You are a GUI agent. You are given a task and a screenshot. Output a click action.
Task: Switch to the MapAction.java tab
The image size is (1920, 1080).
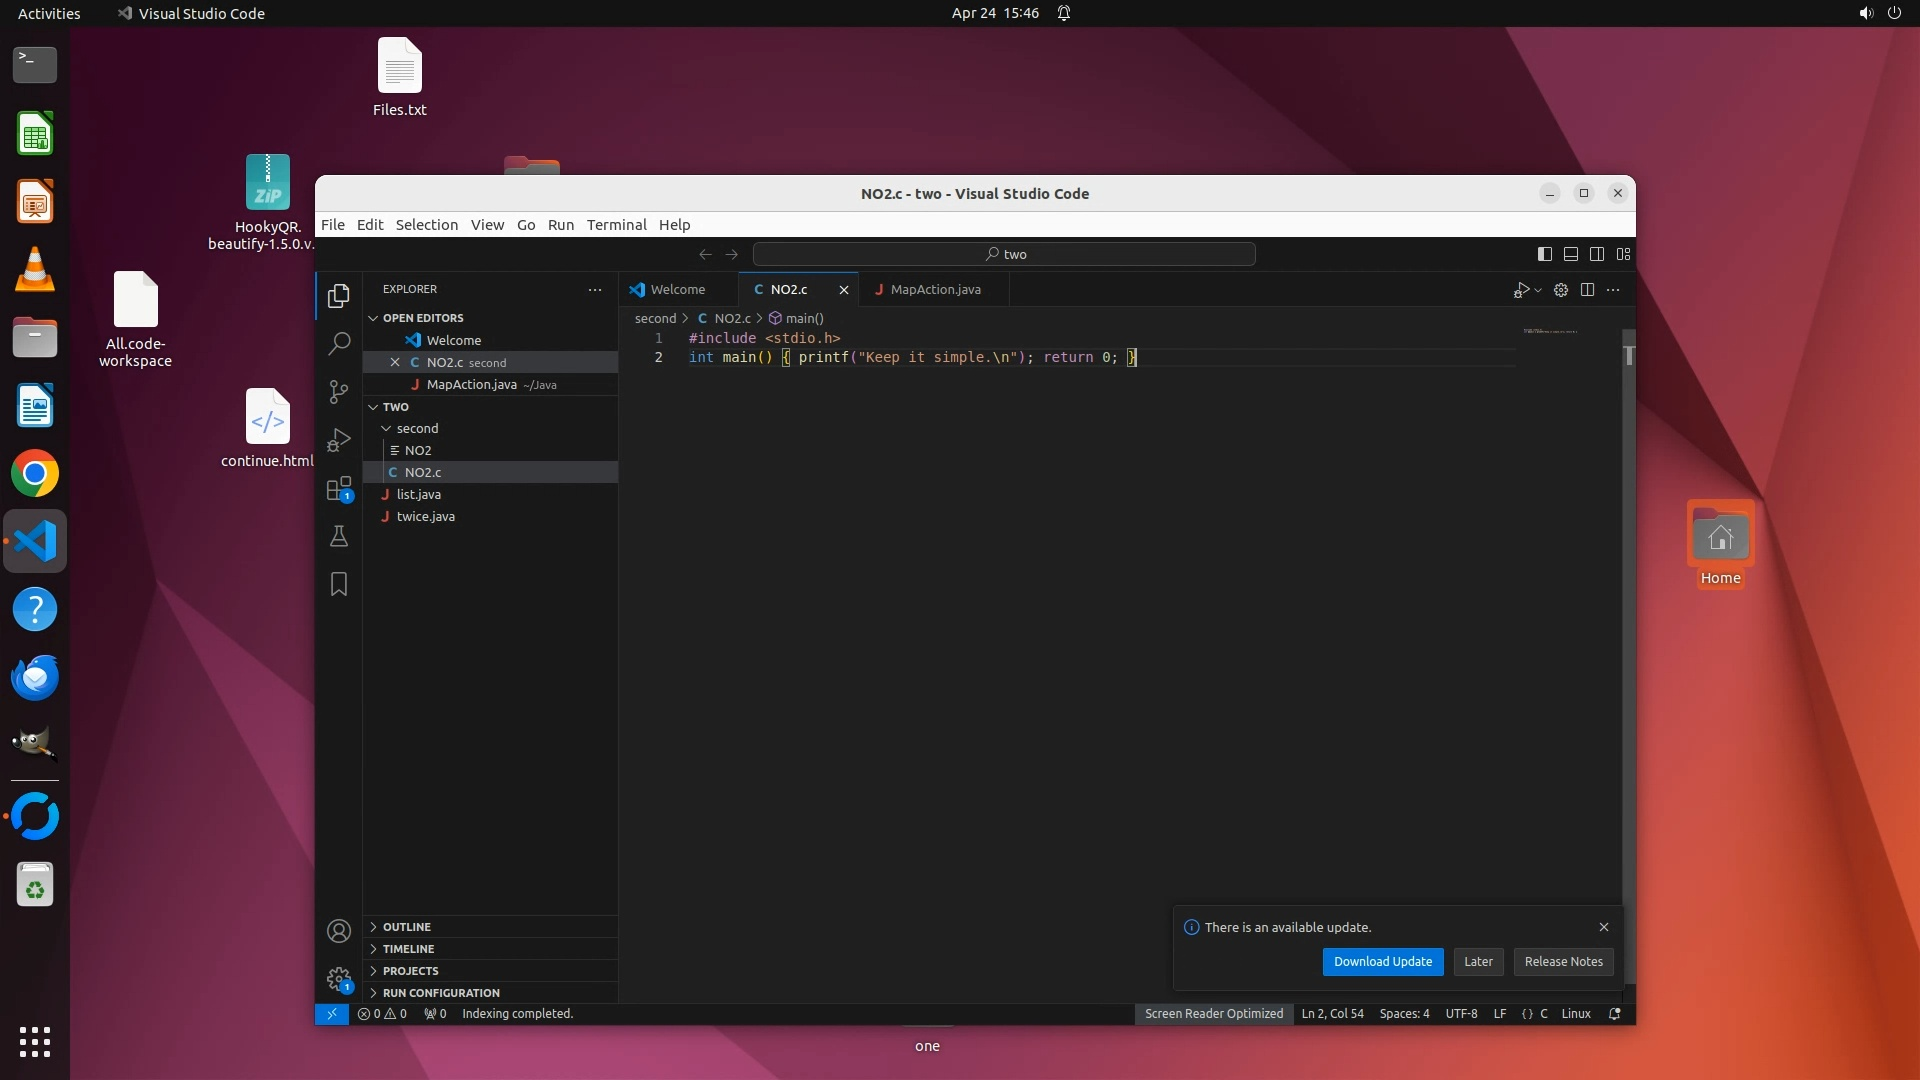click(934, 290)
